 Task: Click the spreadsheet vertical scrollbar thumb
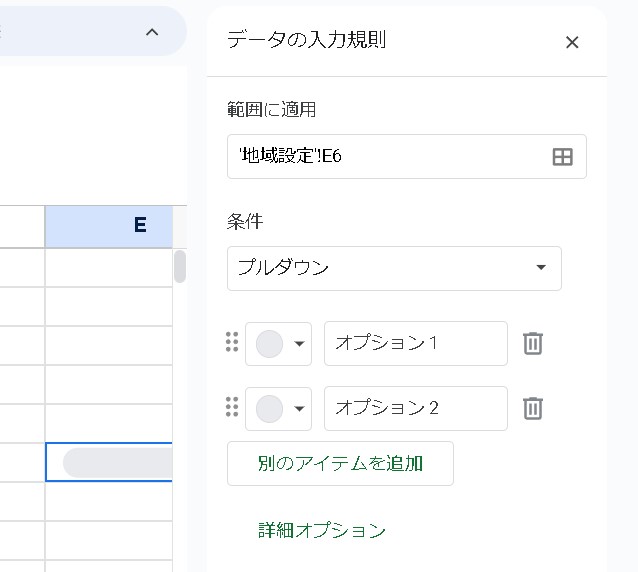(x=180, y=266)
